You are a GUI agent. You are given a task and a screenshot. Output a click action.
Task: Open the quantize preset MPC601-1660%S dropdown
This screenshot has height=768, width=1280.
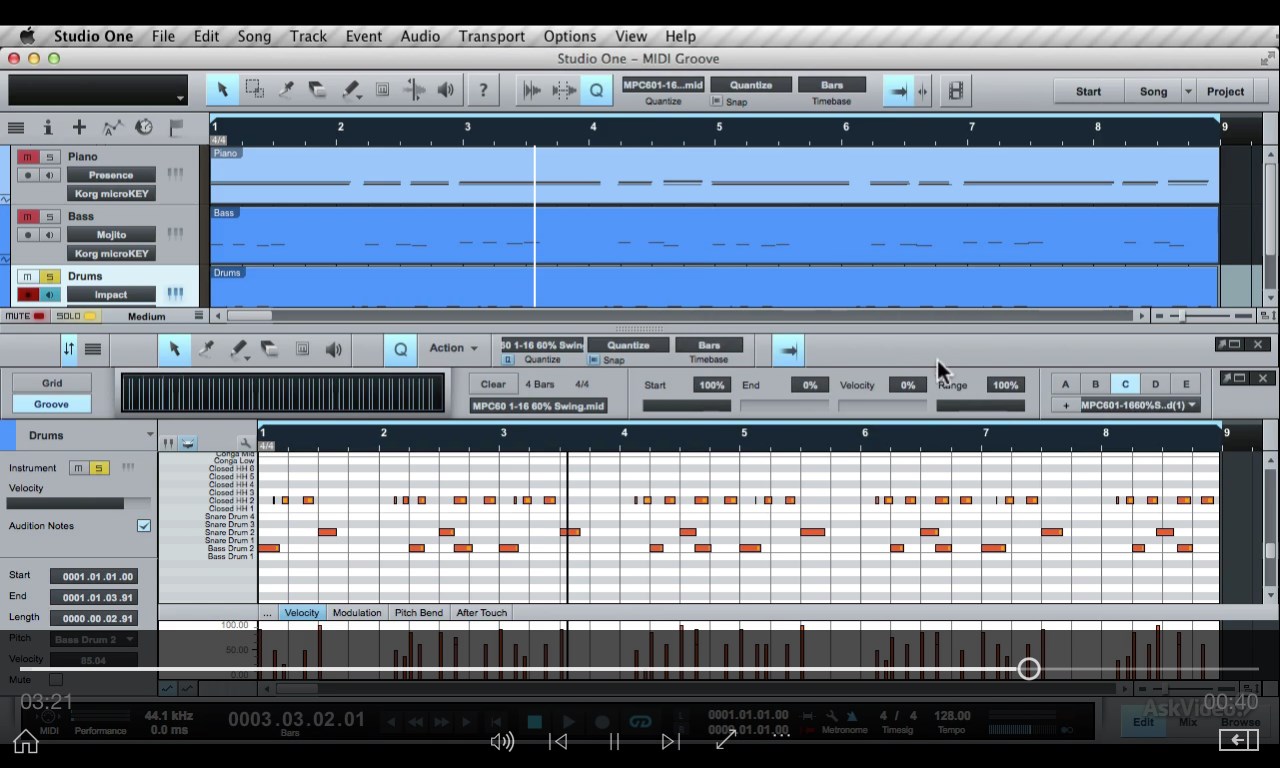[x=1139, y=405]
